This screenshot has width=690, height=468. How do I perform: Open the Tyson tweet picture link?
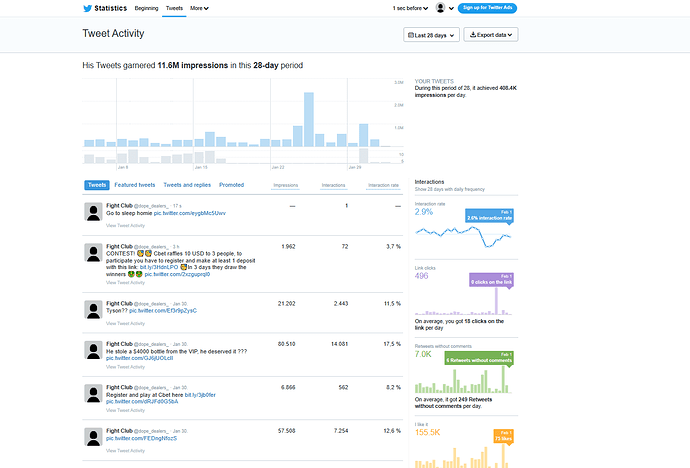tap(163, 311)
